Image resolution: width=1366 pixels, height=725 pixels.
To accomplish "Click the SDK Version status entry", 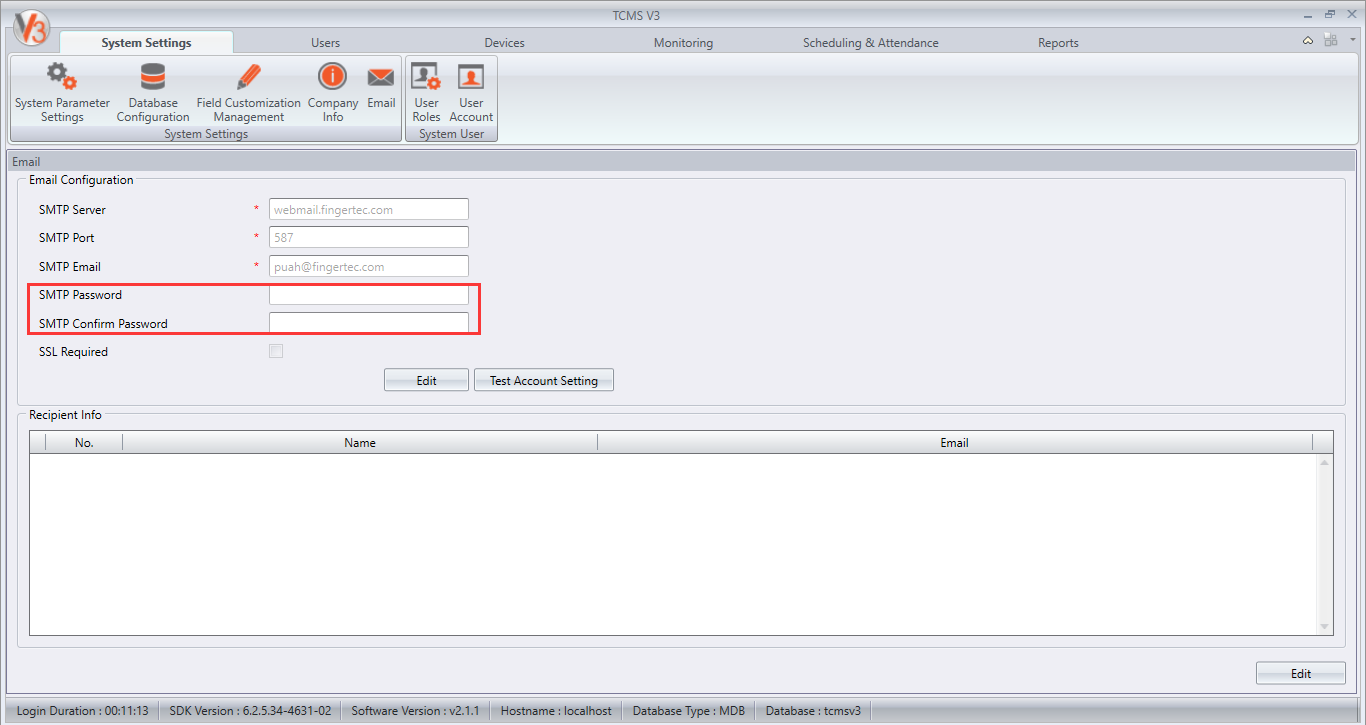I will 249,711.
